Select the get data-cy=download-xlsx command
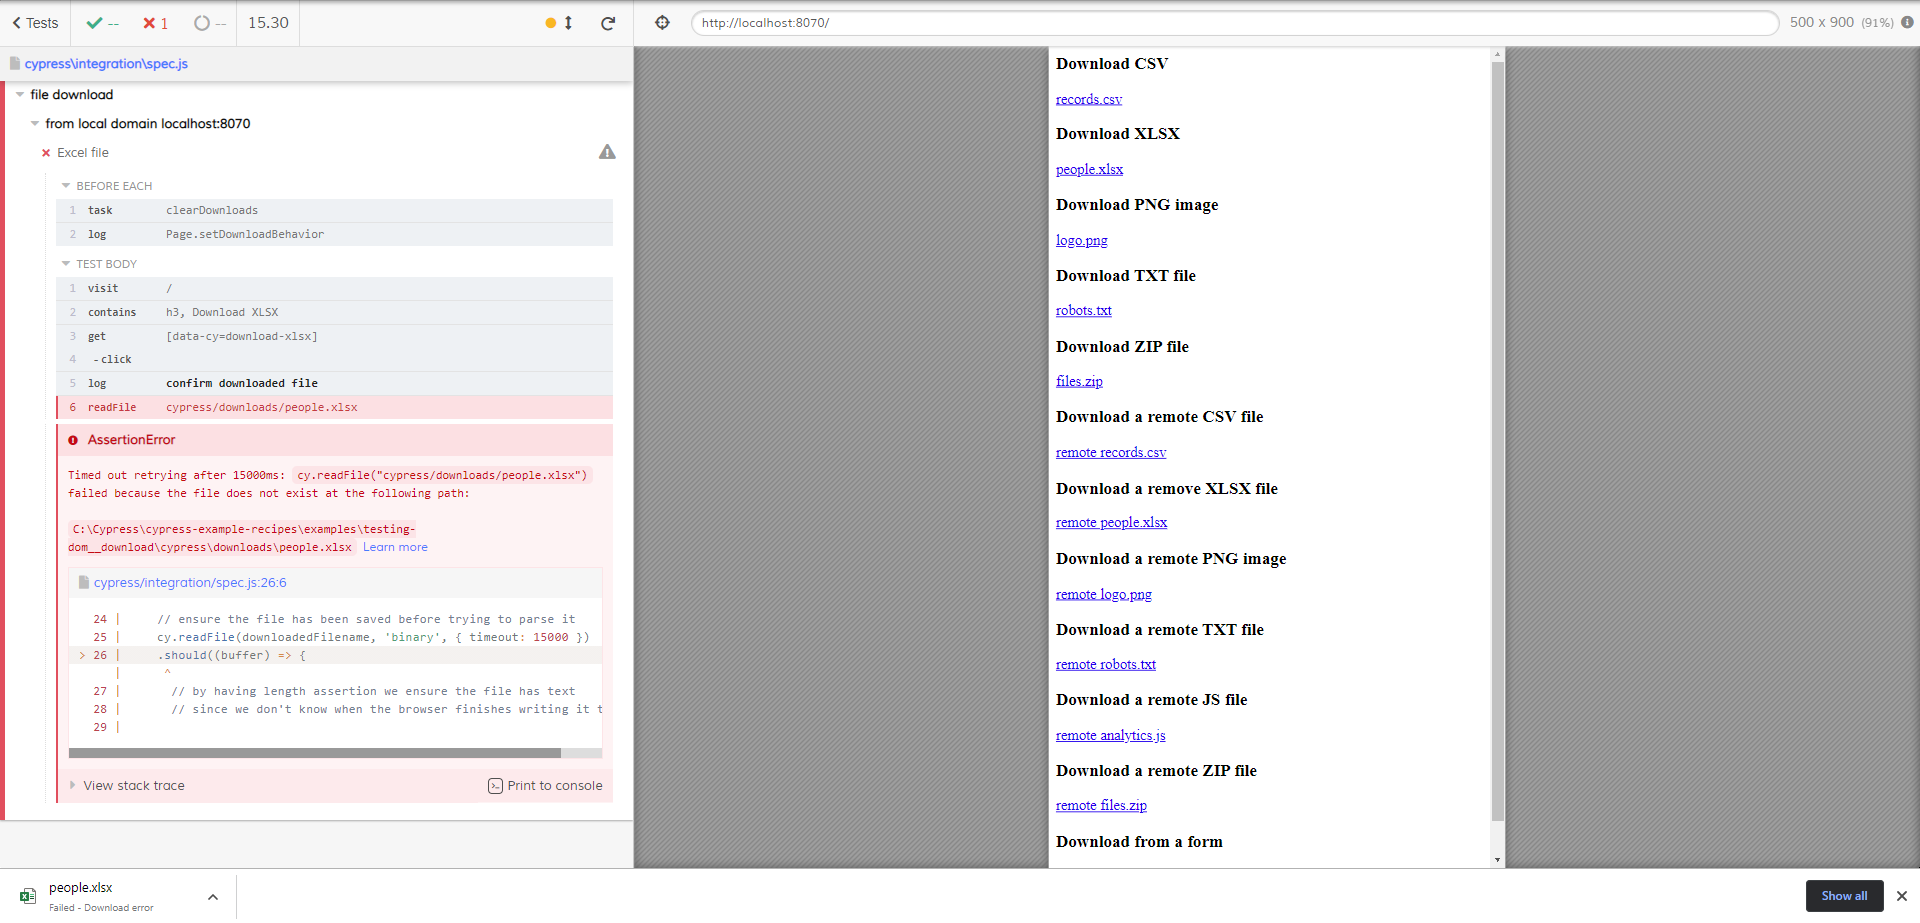 [x=334, y=337]
